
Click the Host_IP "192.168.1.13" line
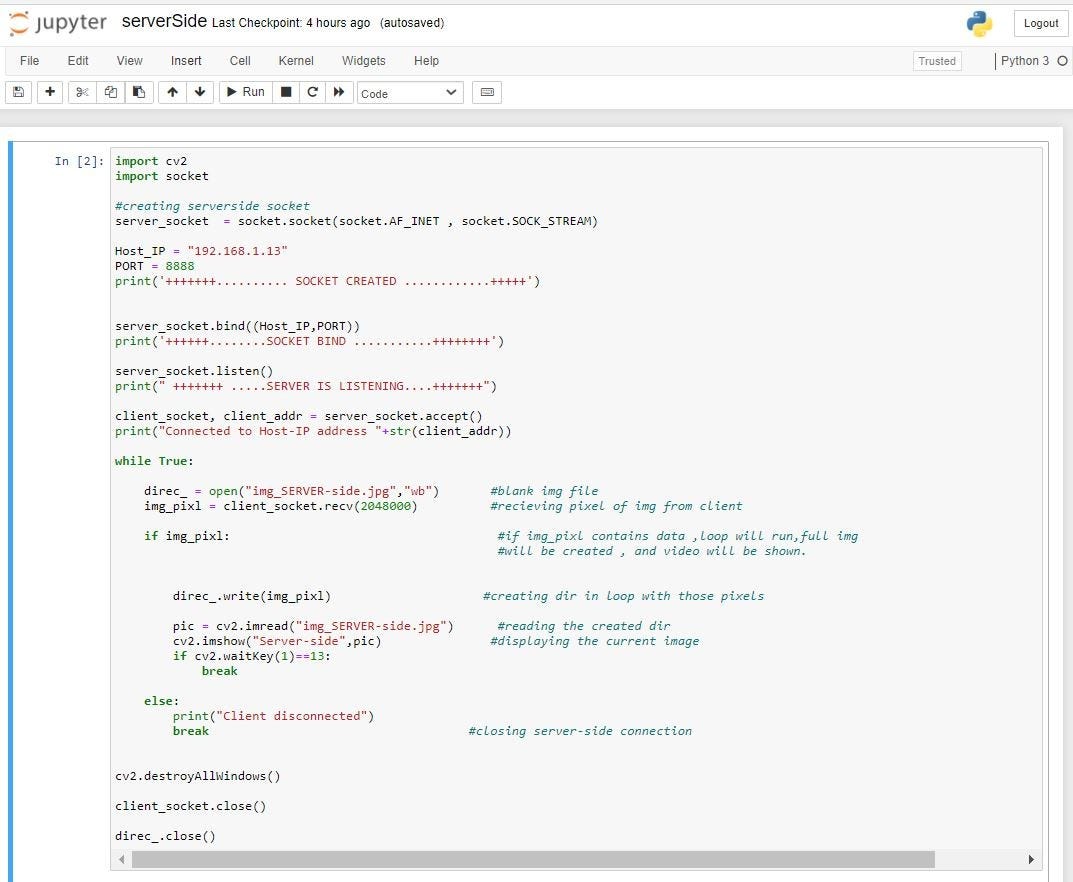tap(201, 251)
